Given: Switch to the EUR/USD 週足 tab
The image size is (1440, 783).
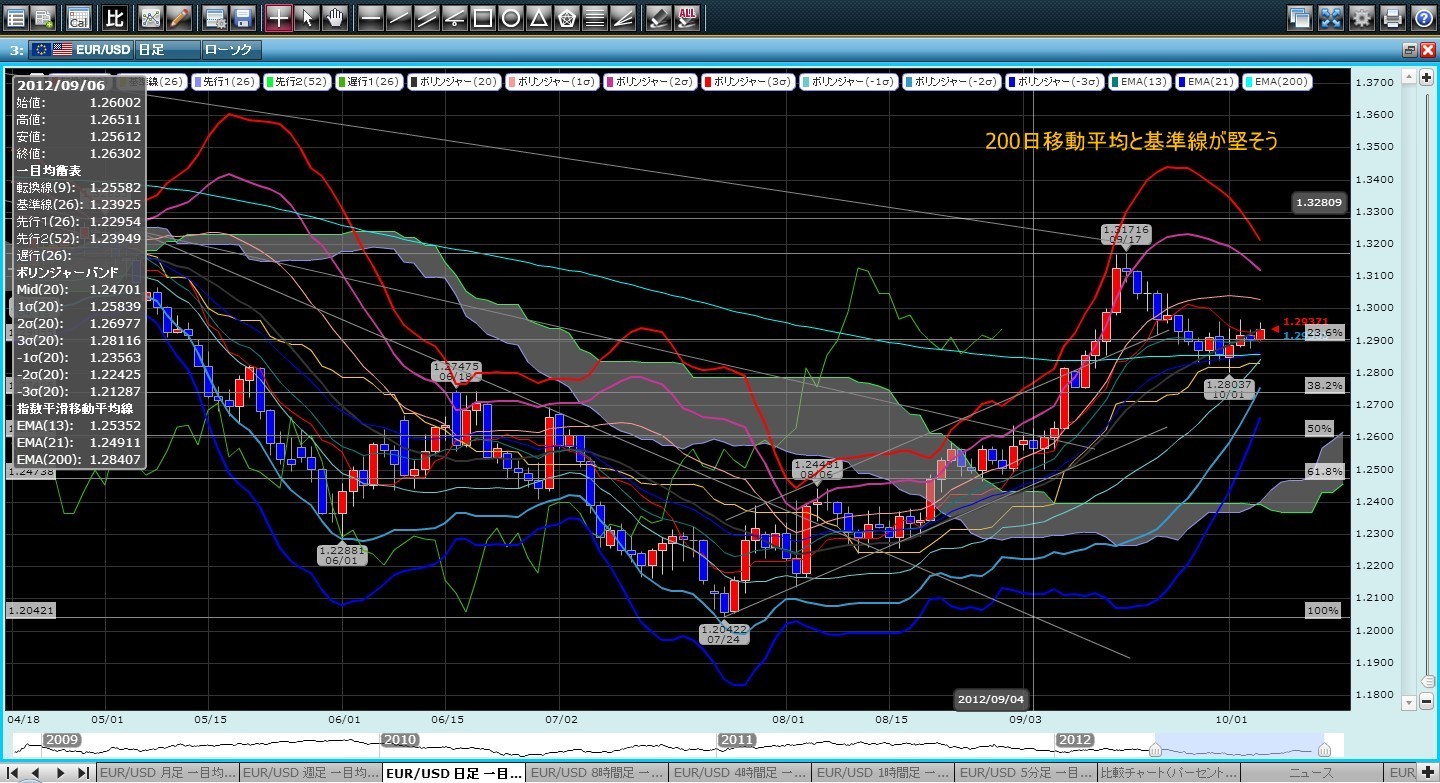Looking at the screenshot, I should tap(312, 773).
